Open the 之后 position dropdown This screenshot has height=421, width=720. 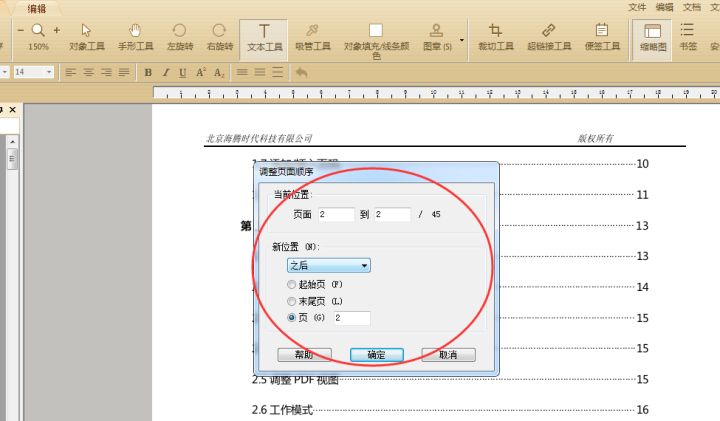click(x=329, y=265)
